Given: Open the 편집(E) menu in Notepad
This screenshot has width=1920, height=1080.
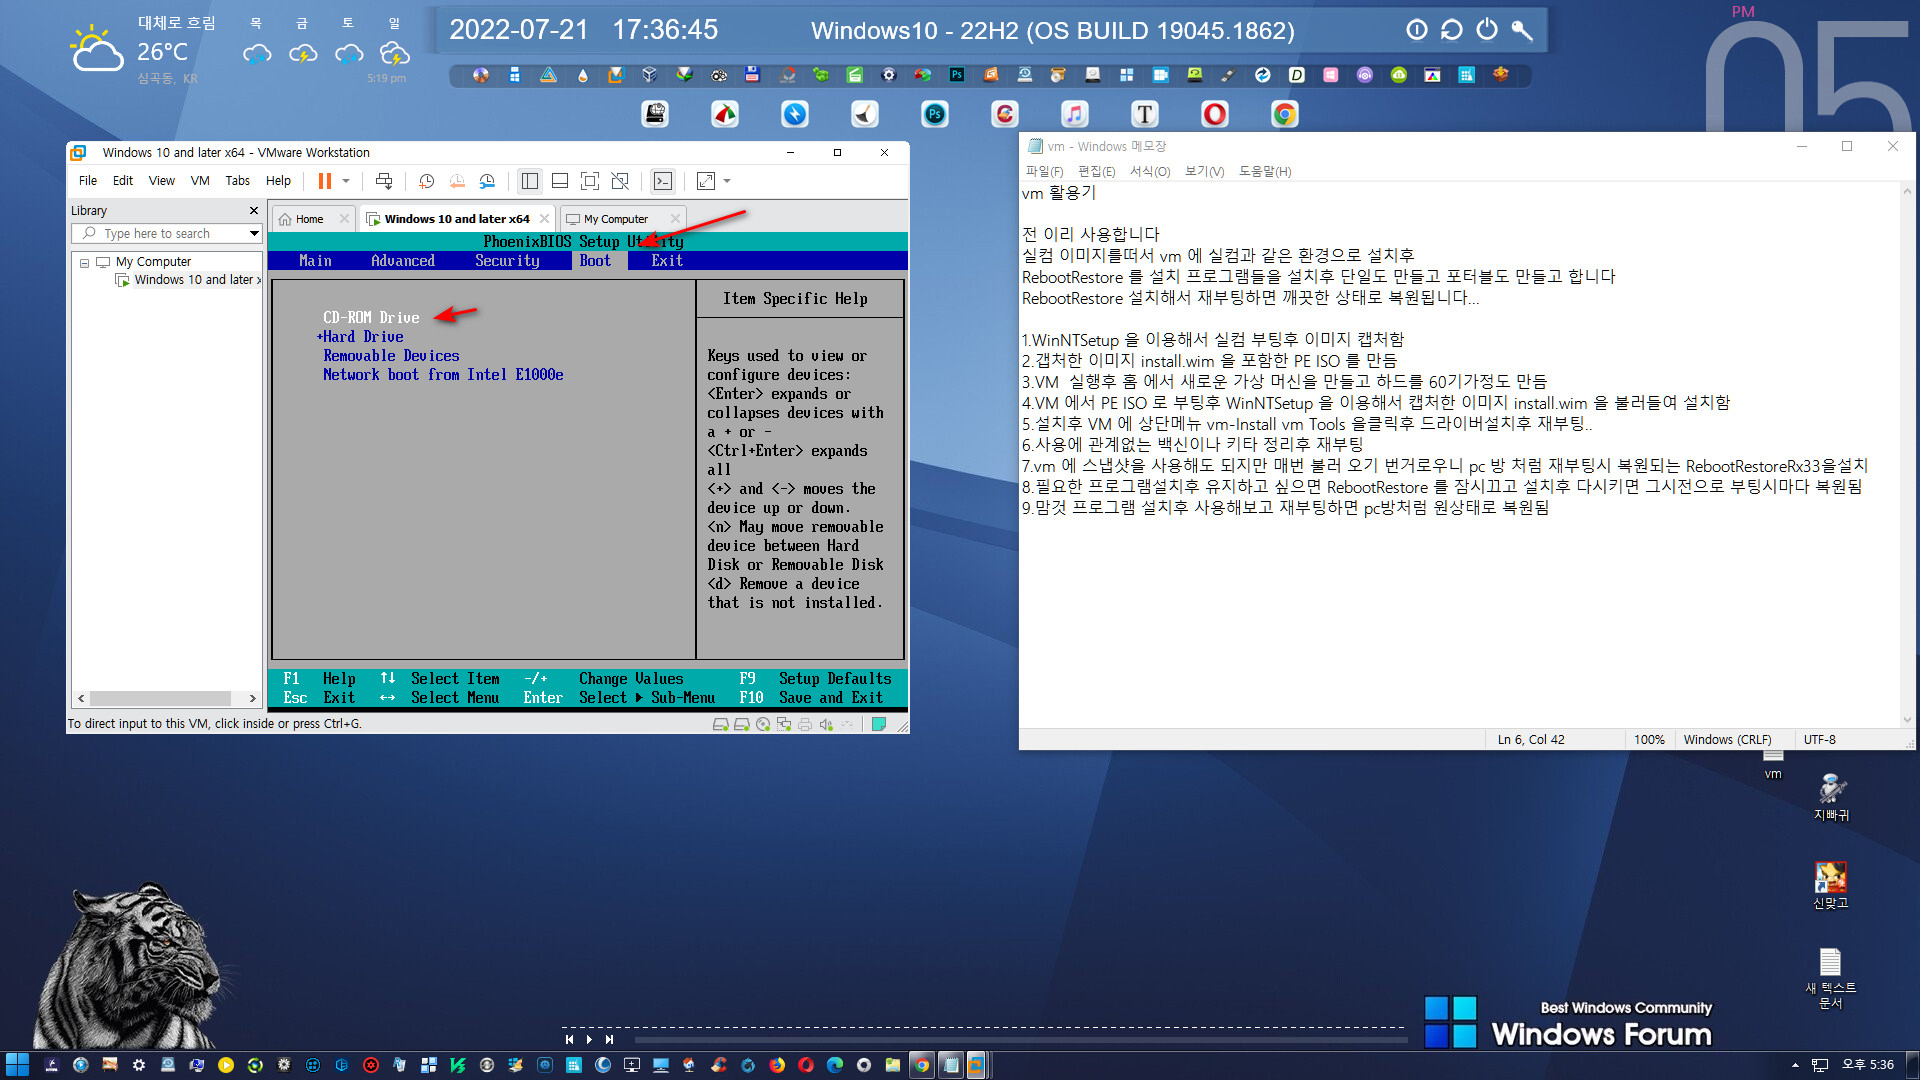Looking at the screenshot, I should click(1096, 172).
